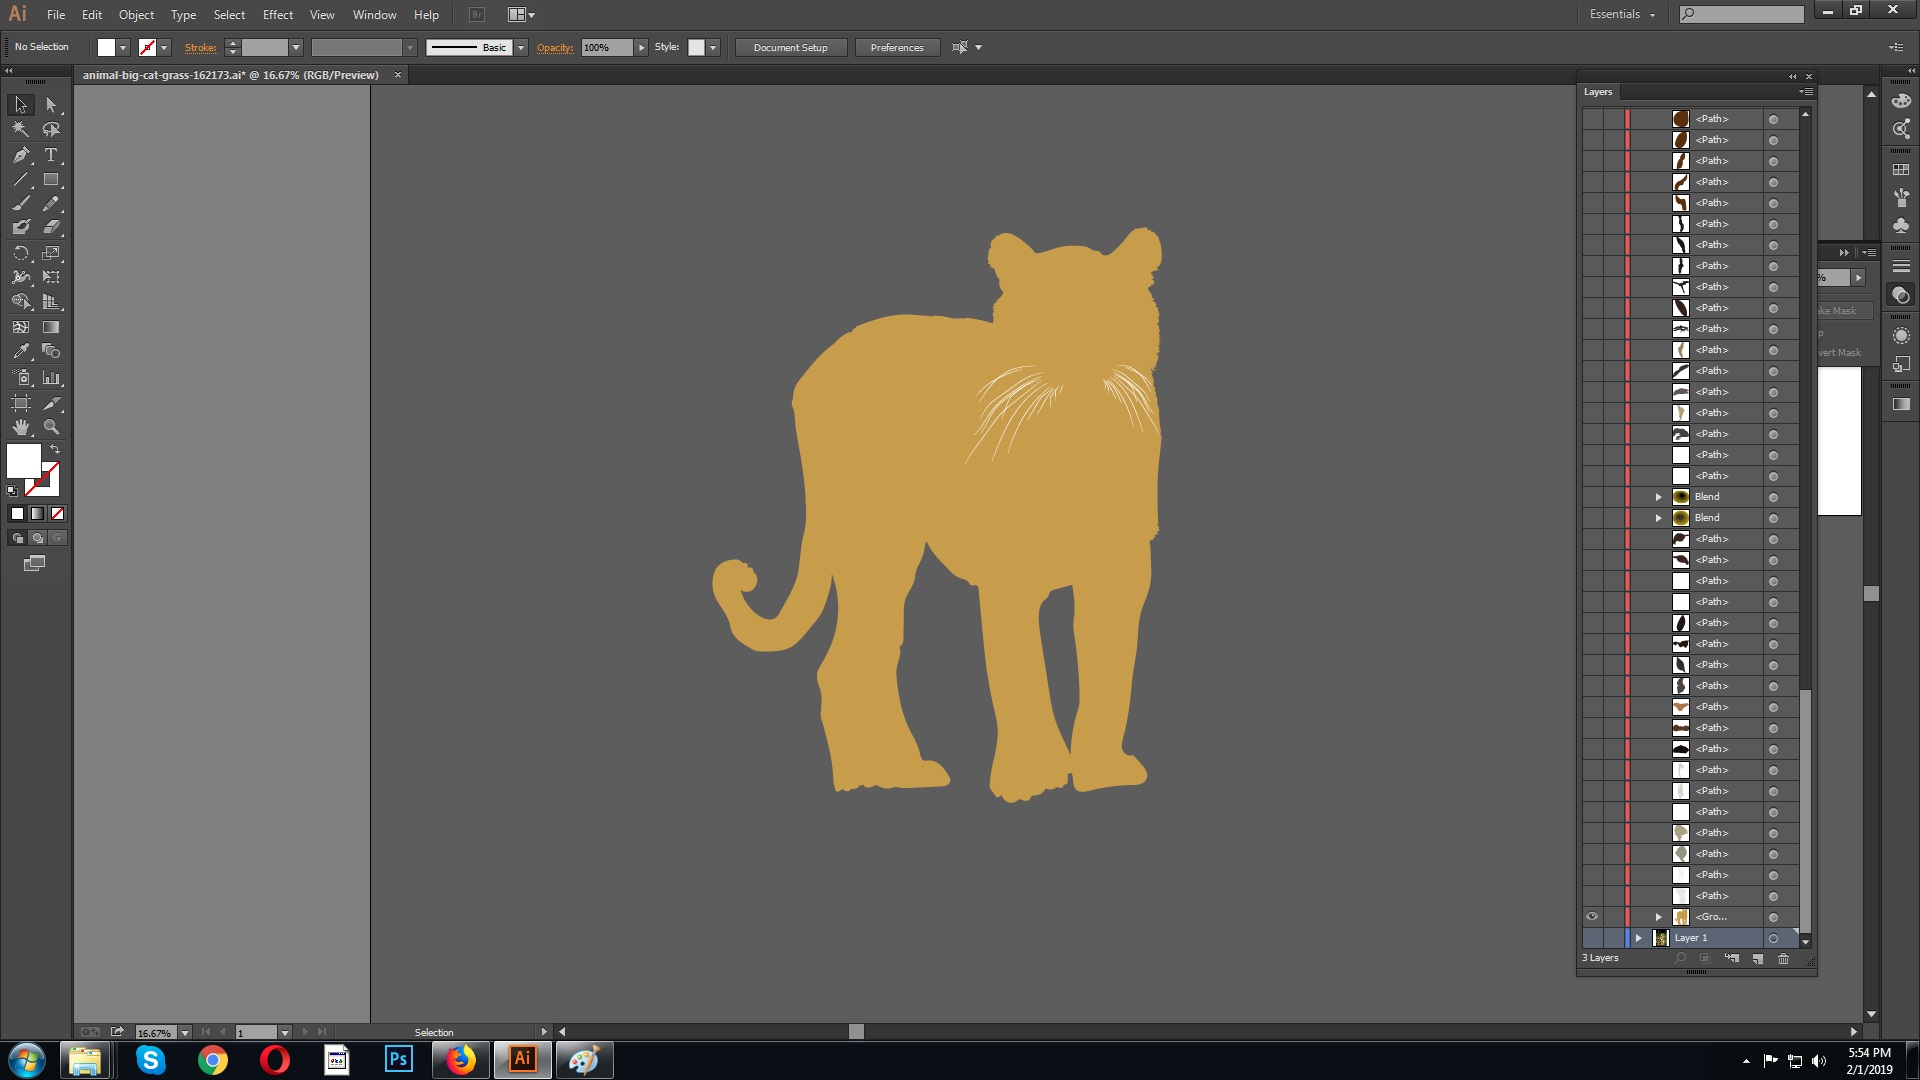The height and width of the screenshot is (1080, 1920).
Task: Click the black fill swatch in the toolbar
Action: point(16,513)
